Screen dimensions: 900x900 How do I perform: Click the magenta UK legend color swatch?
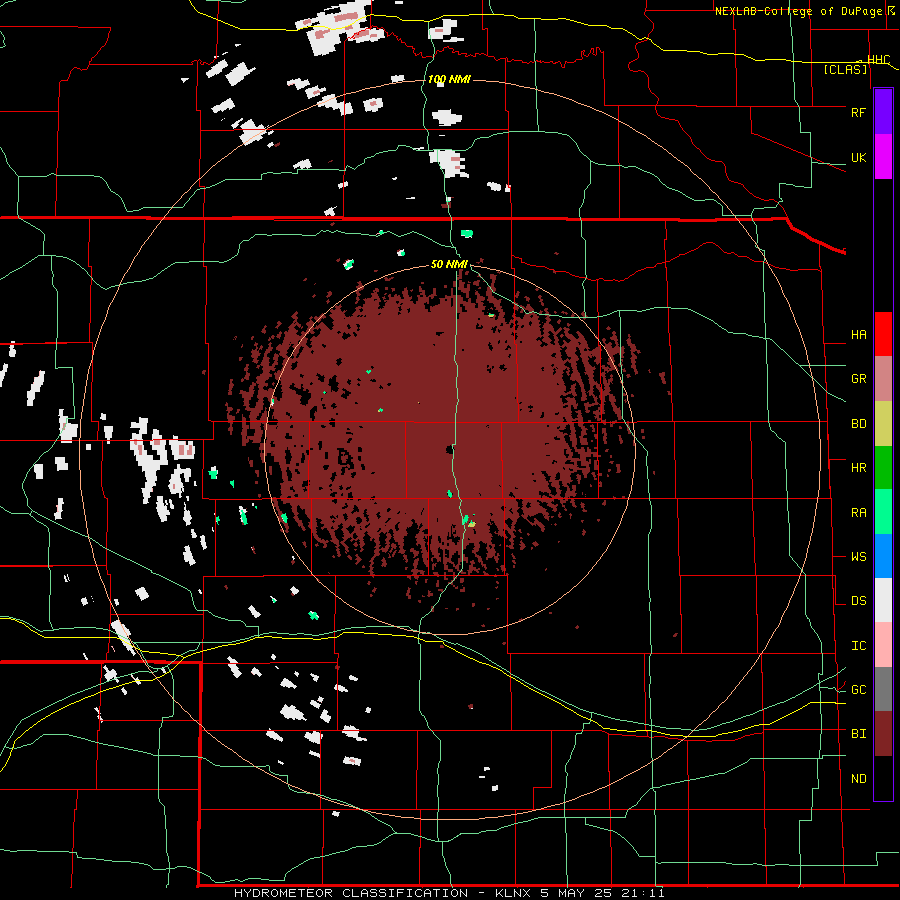pyautogui.click(x=883, y=156)
